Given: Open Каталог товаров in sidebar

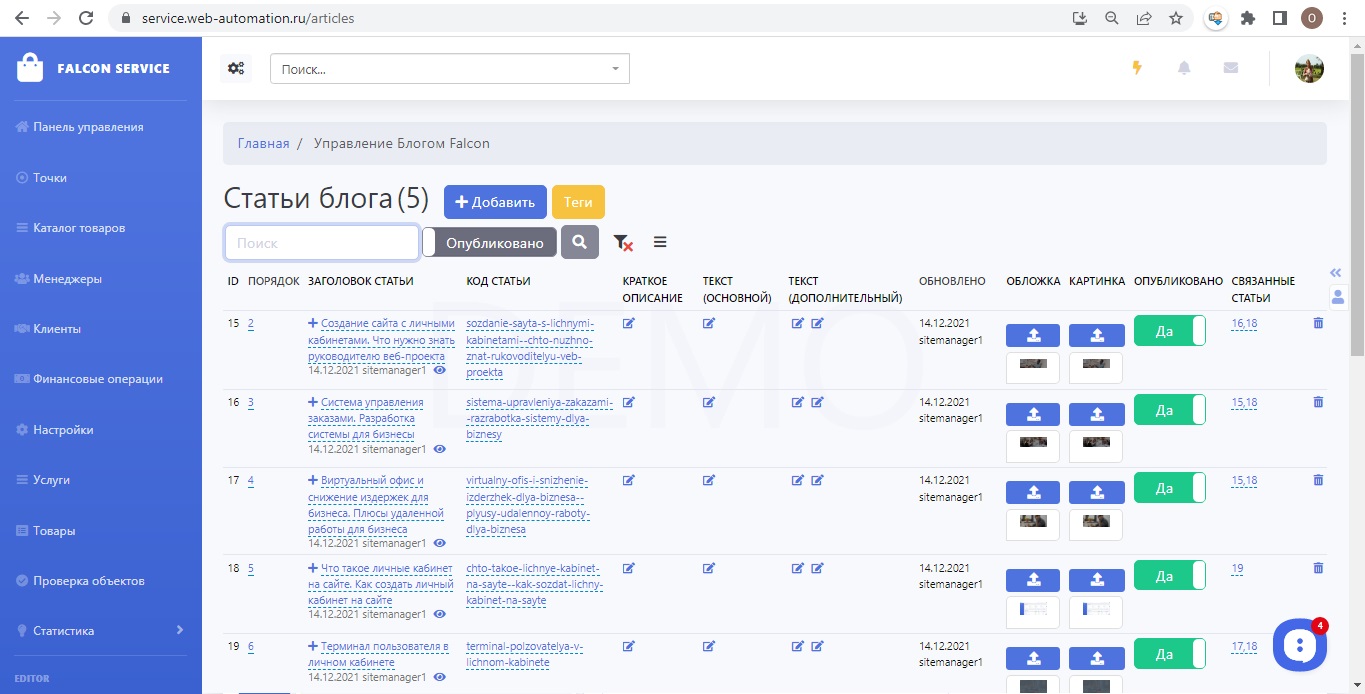Looking at the screenshot, I should point(79,228).
